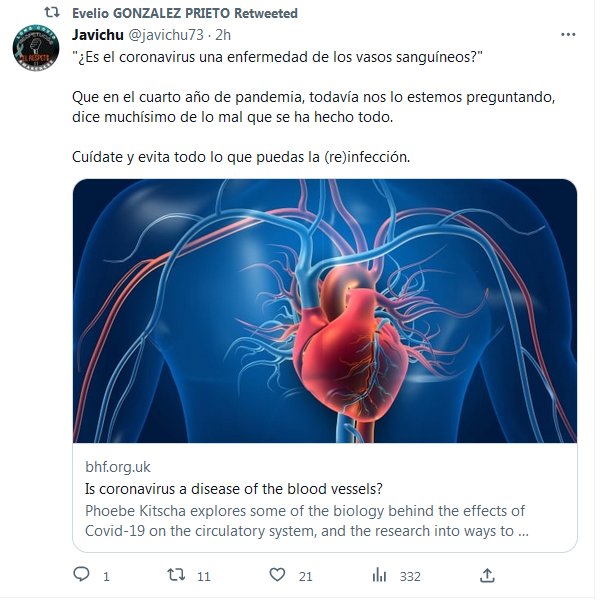Screen dimensions: 600x600
Task: View tweet analytics bar chart icon
Action: point(380,575)
